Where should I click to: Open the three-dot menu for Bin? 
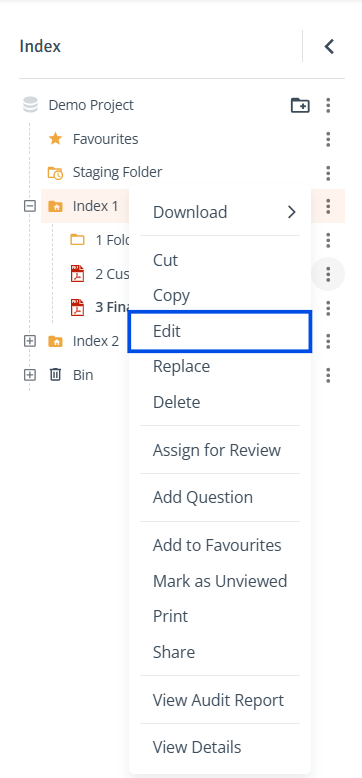click(x=328, y=375)
